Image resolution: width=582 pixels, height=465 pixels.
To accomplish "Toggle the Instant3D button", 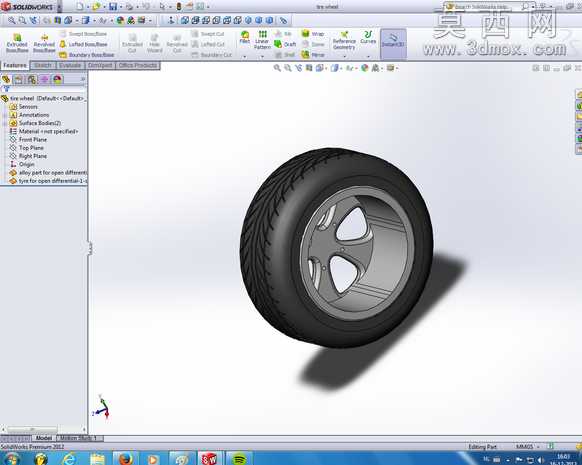I will (393, 40).
